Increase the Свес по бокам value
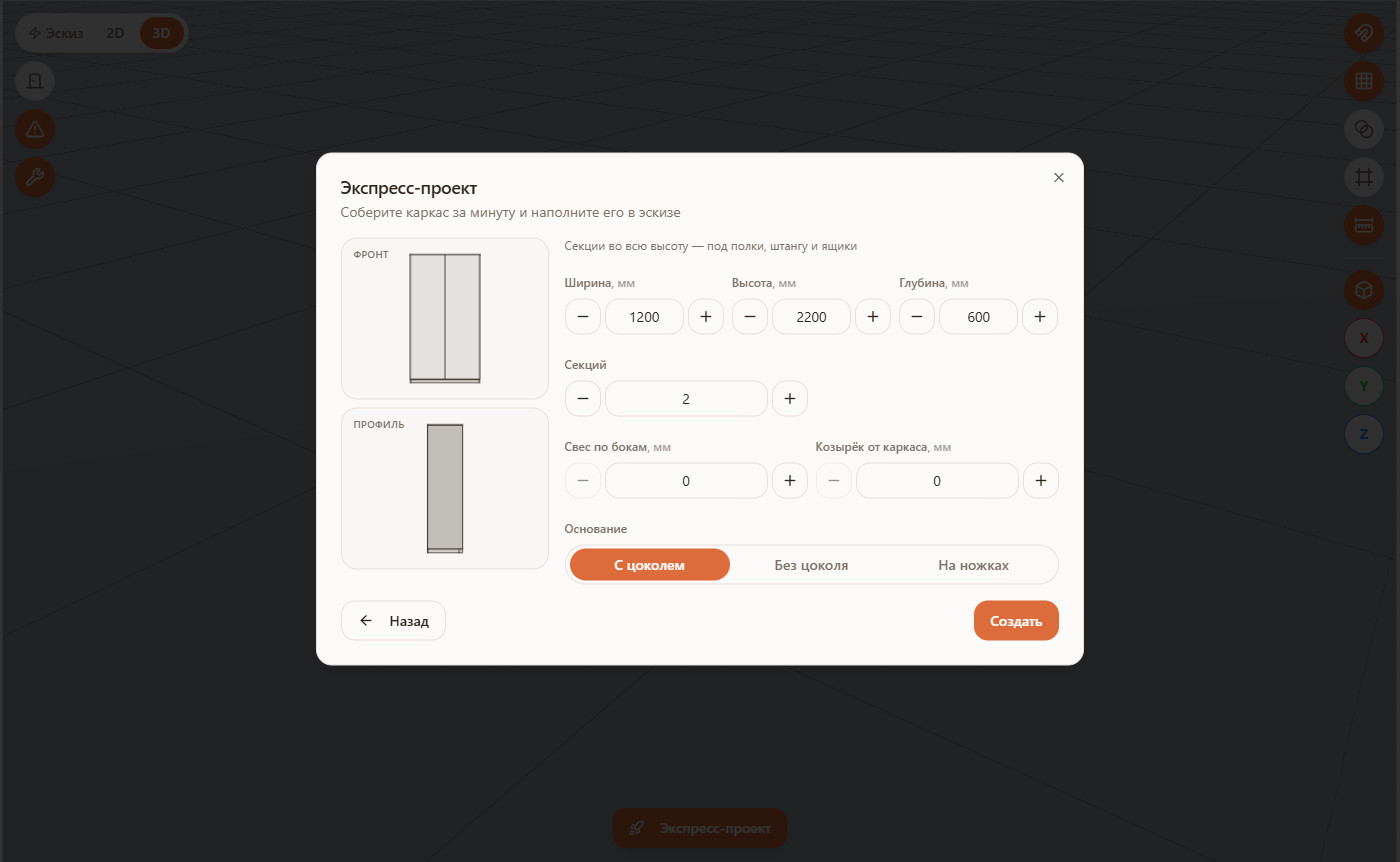The width and height of the screenshot is (1400, 862). 790,481
